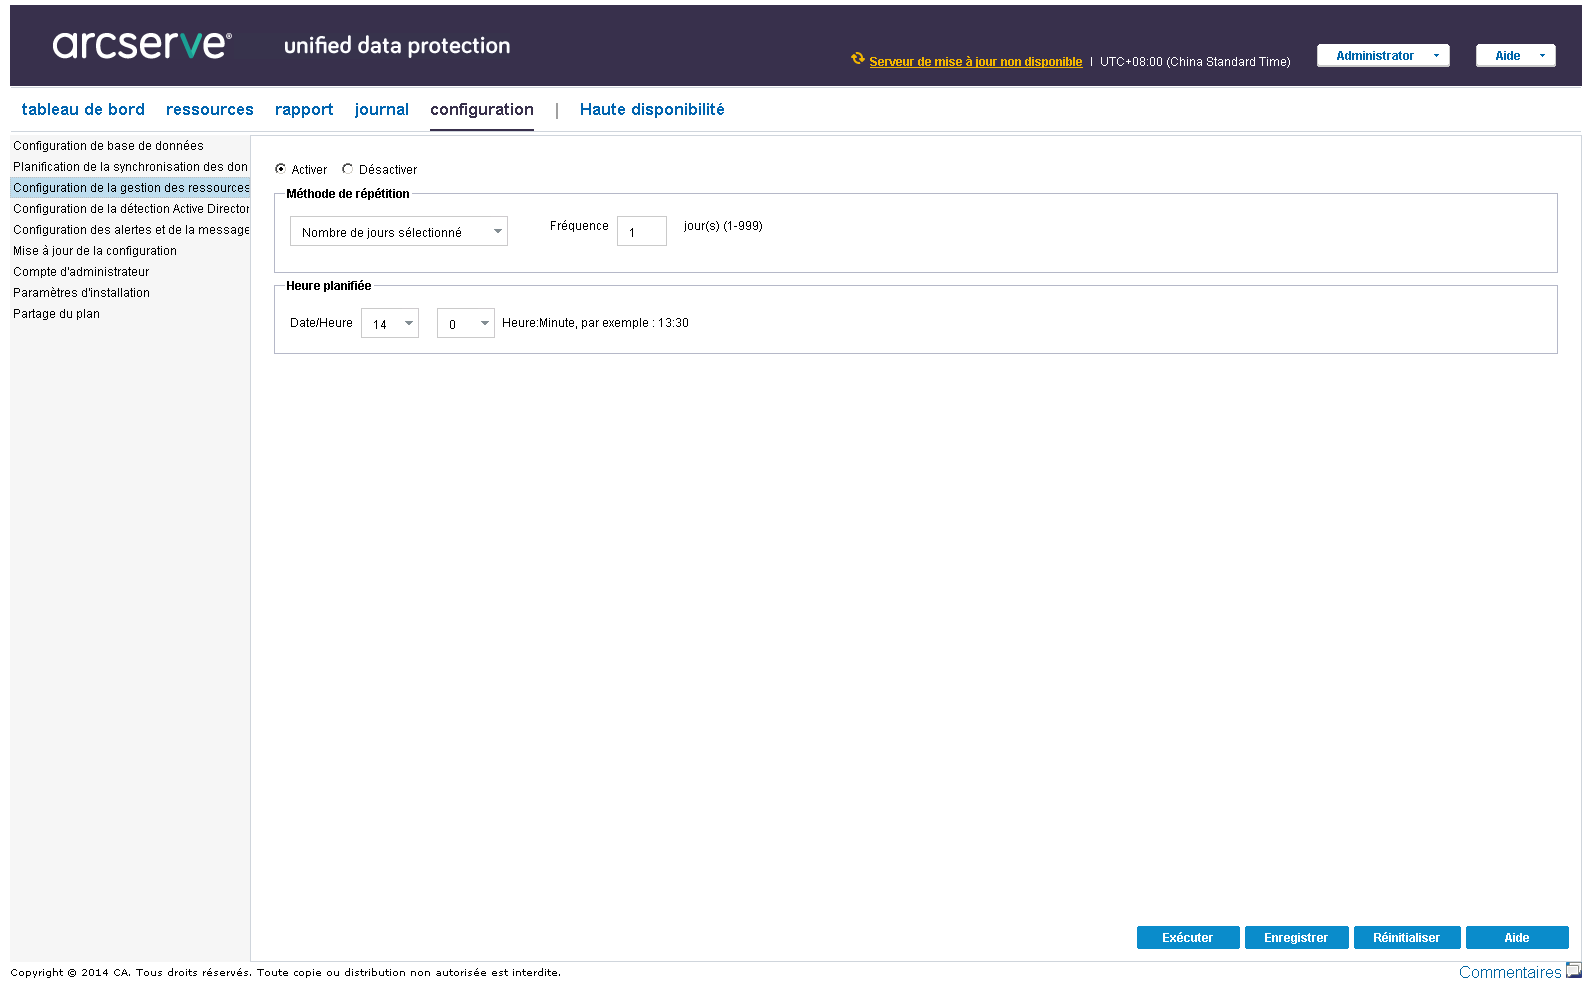Viewport: 1592px width, 982px height.
Task: Click the update server refresh icon
Action: click(857, 59)
